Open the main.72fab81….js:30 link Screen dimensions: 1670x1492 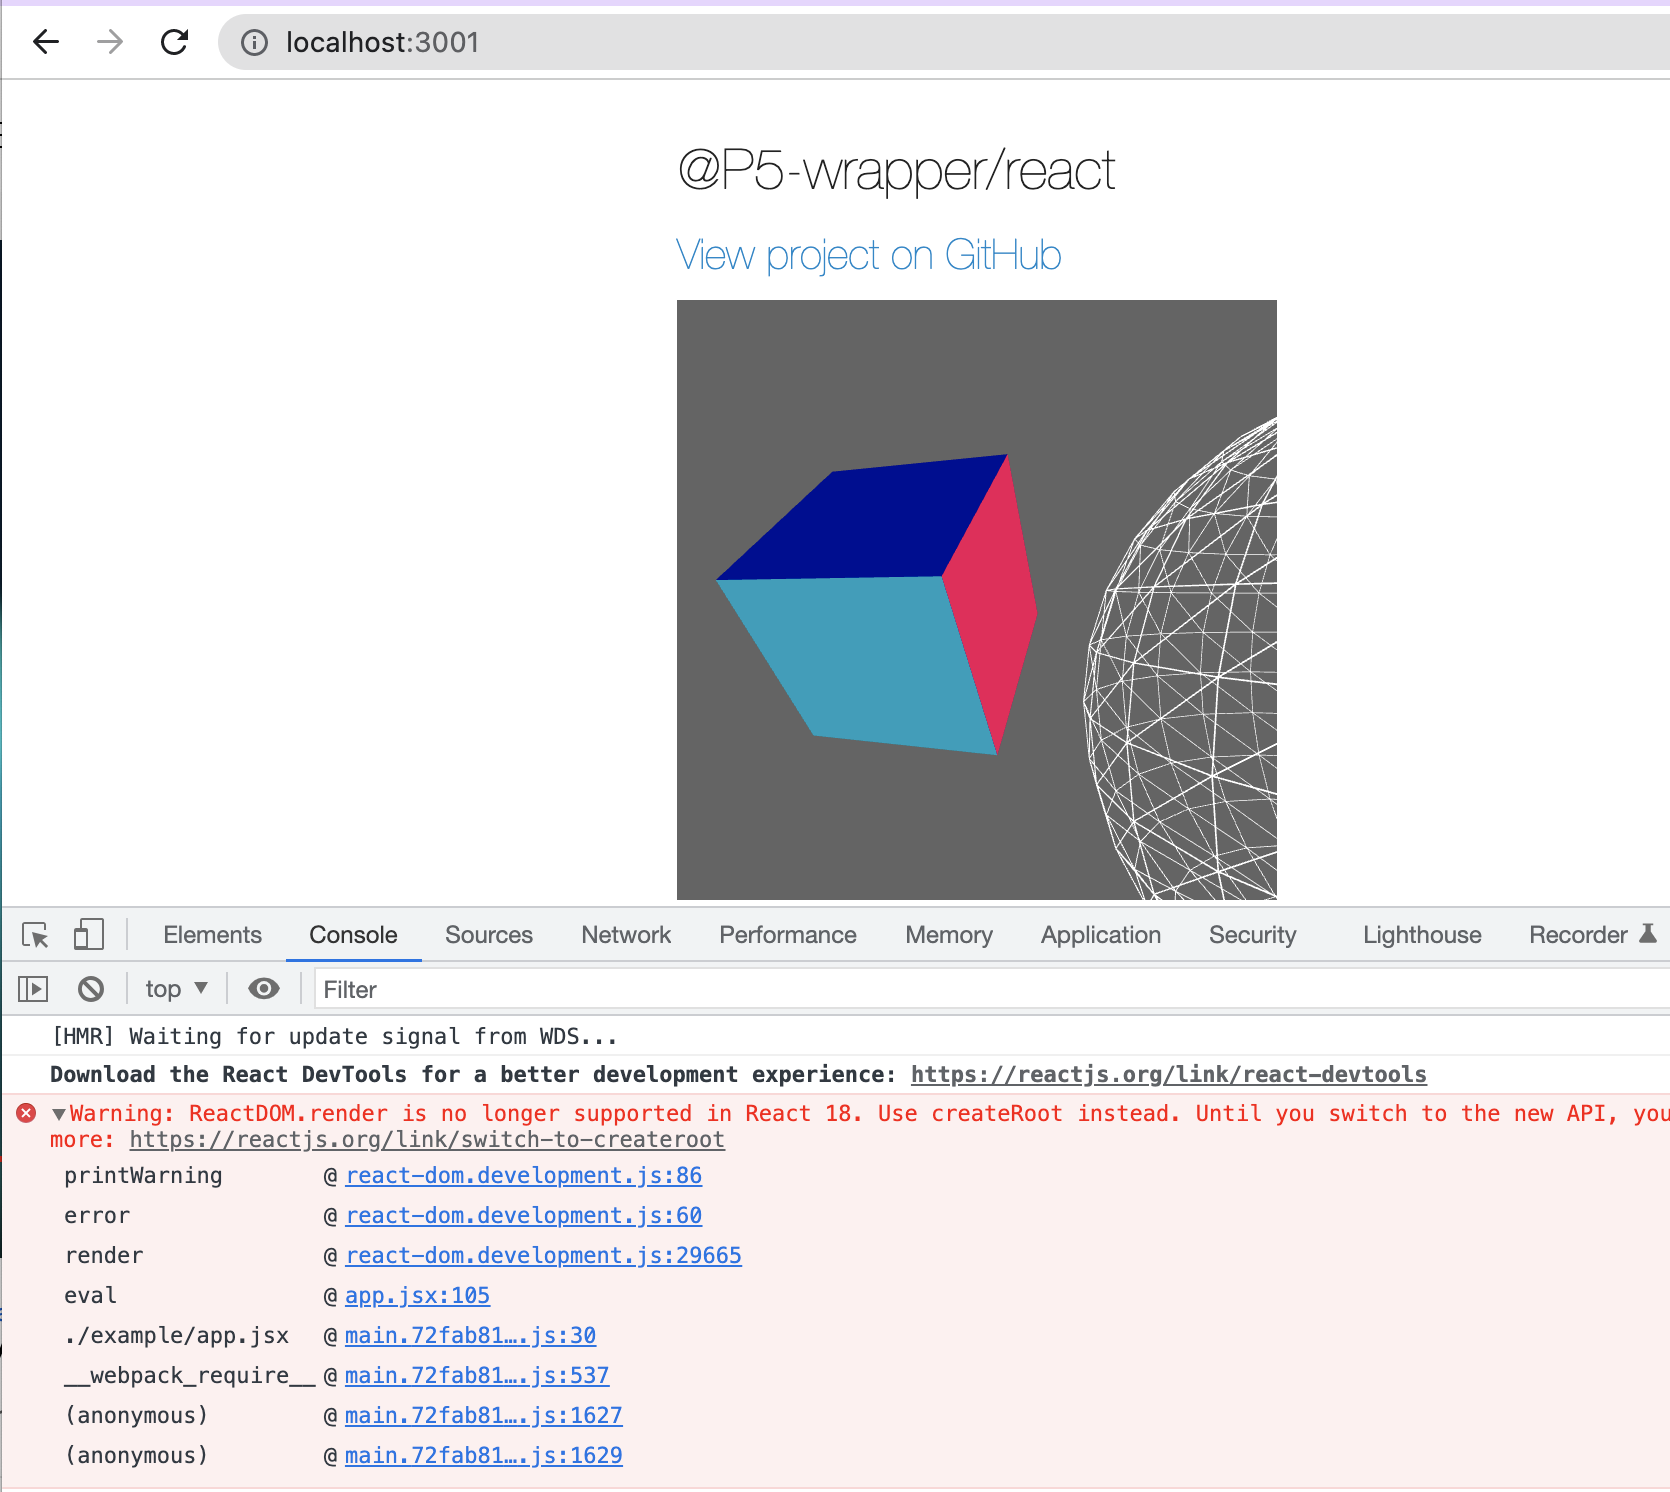[x=470, y=1336]
